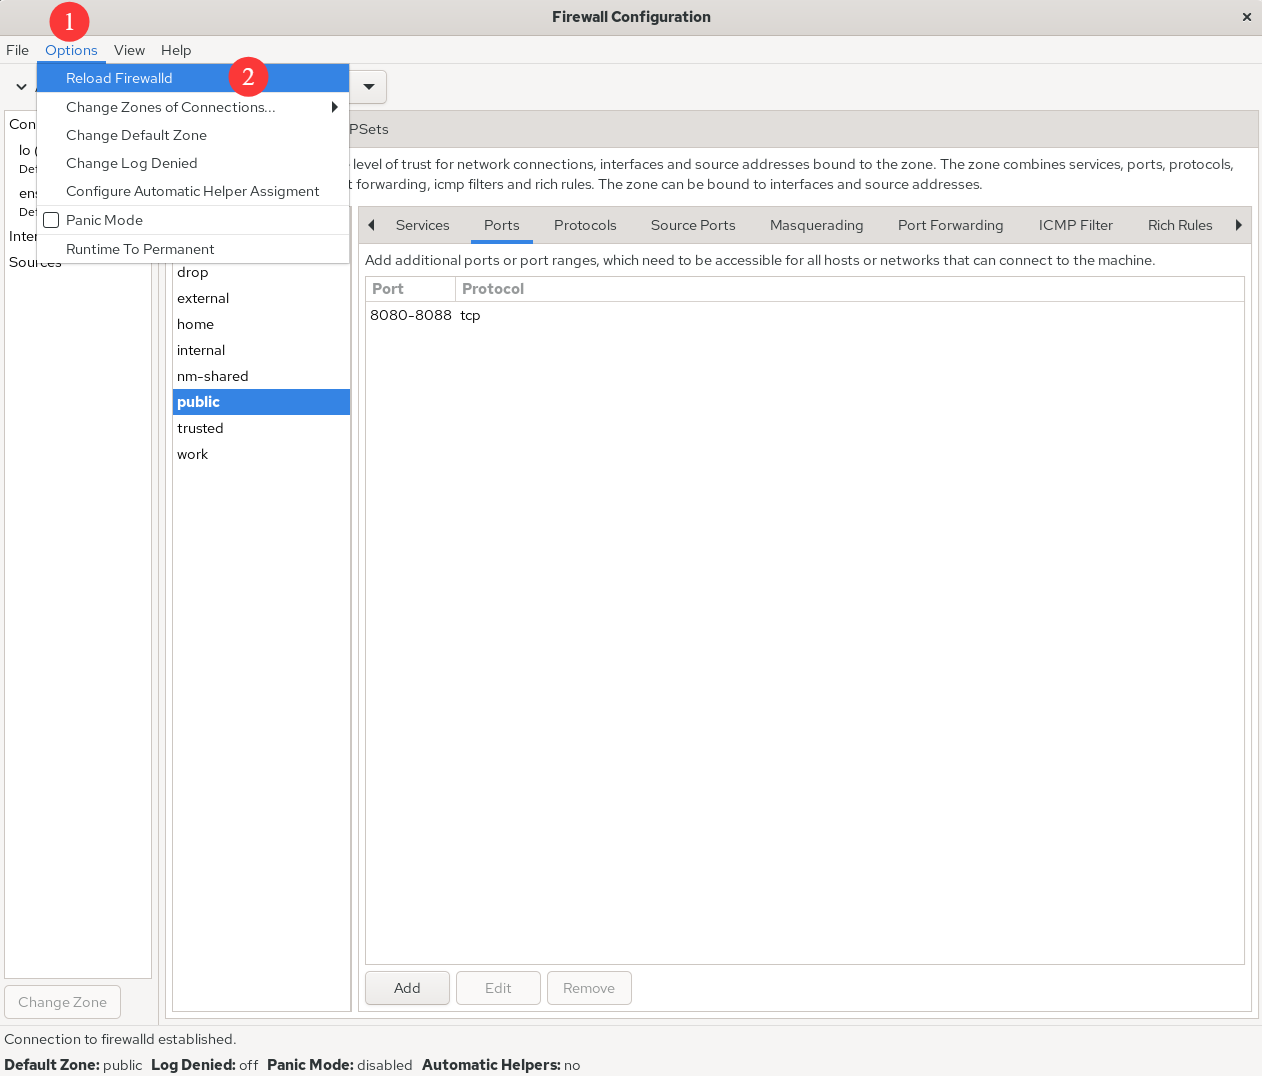The image size is (1262, 1076).
Task: Open Change Zones of Connections submenu
Action: pos(170,107)
